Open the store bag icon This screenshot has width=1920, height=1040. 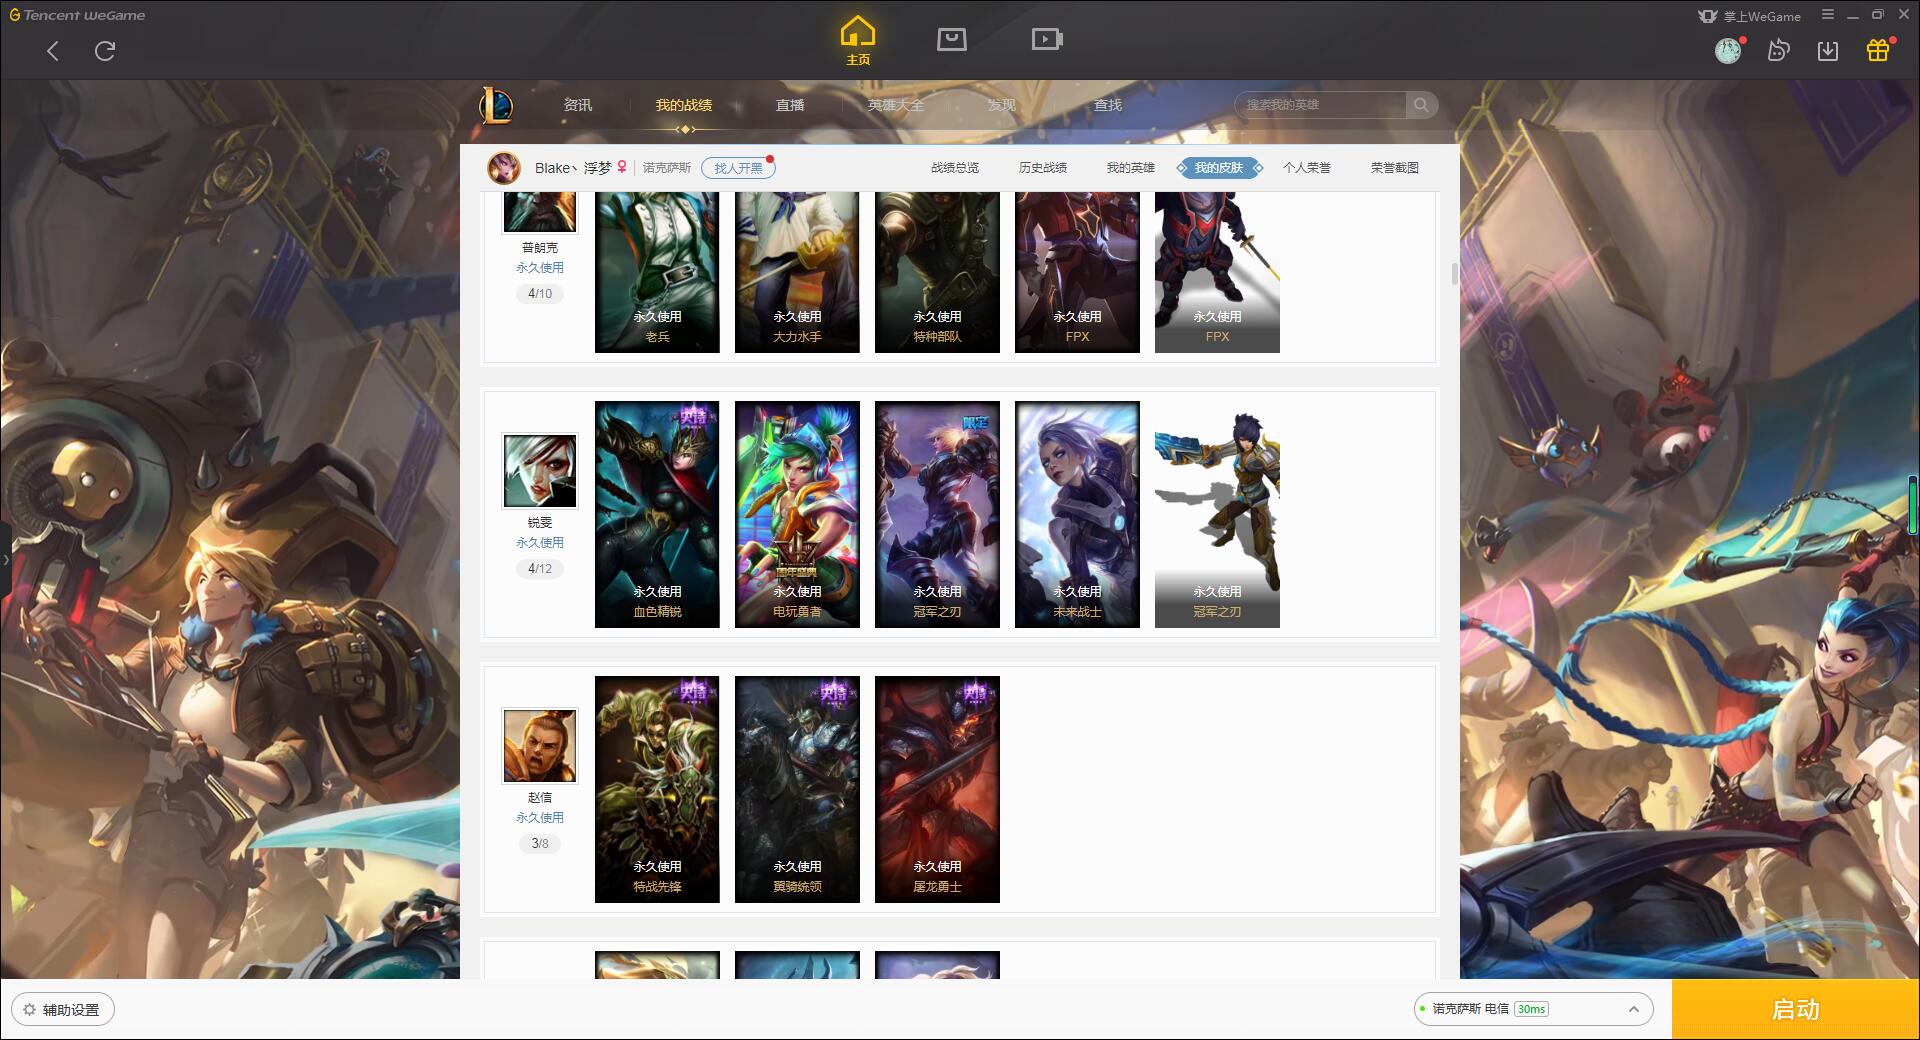(x=951, y=39)
